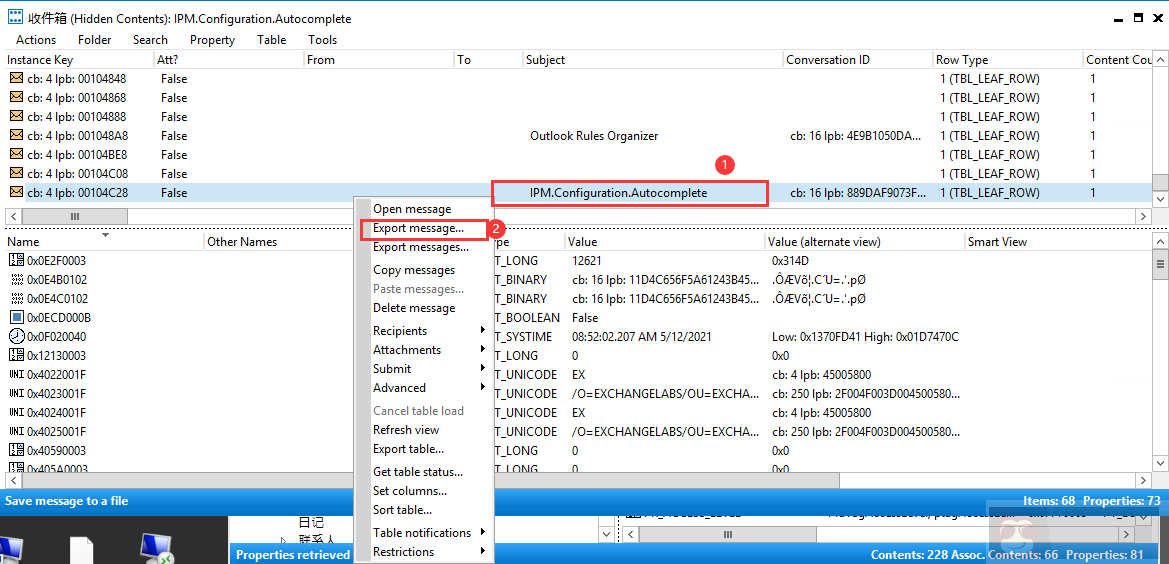Image resolution: width=1169 pixels, height=564 pixels.
Task: Sort by the Subject column header
Action: [546, 60]
